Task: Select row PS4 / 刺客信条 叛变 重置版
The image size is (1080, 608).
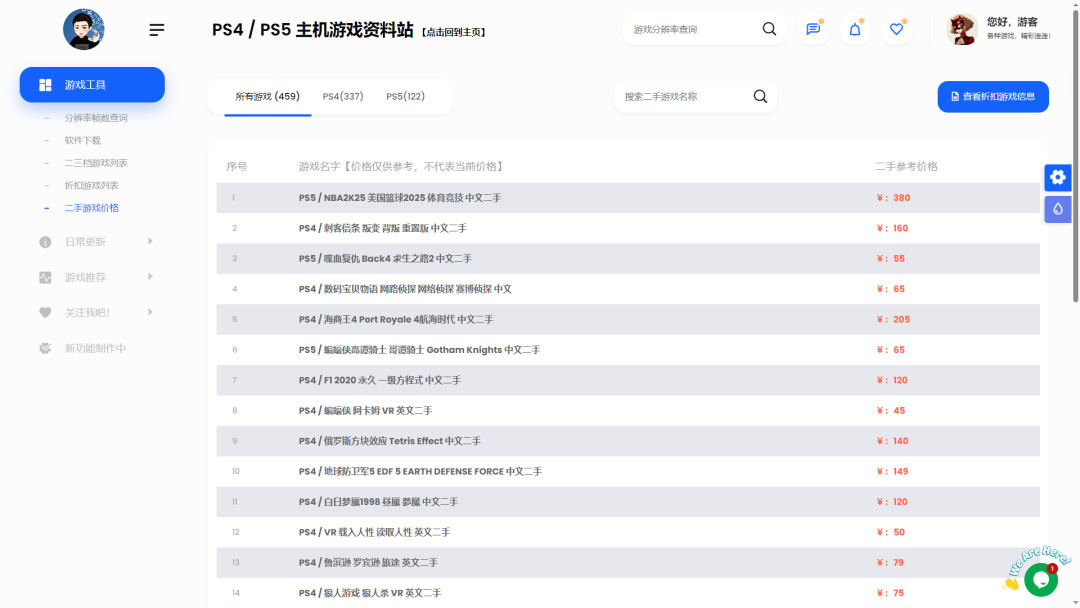Action: [x=627, y=228]
